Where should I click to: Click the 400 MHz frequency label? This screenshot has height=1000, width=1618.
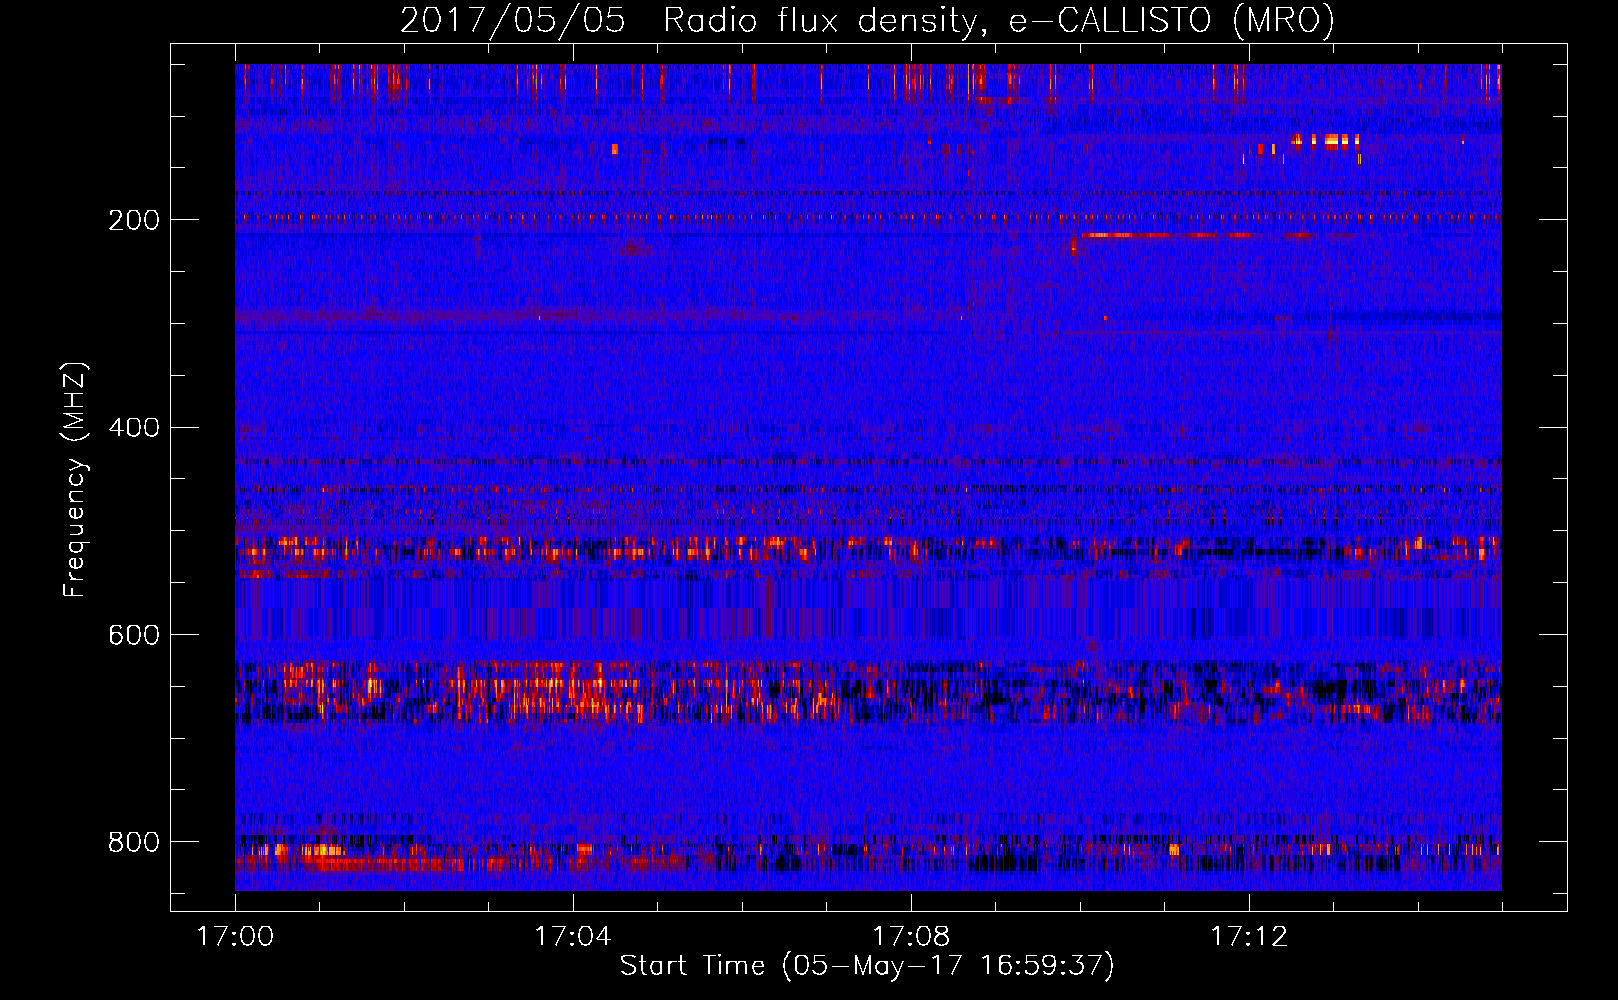[134, 428]
